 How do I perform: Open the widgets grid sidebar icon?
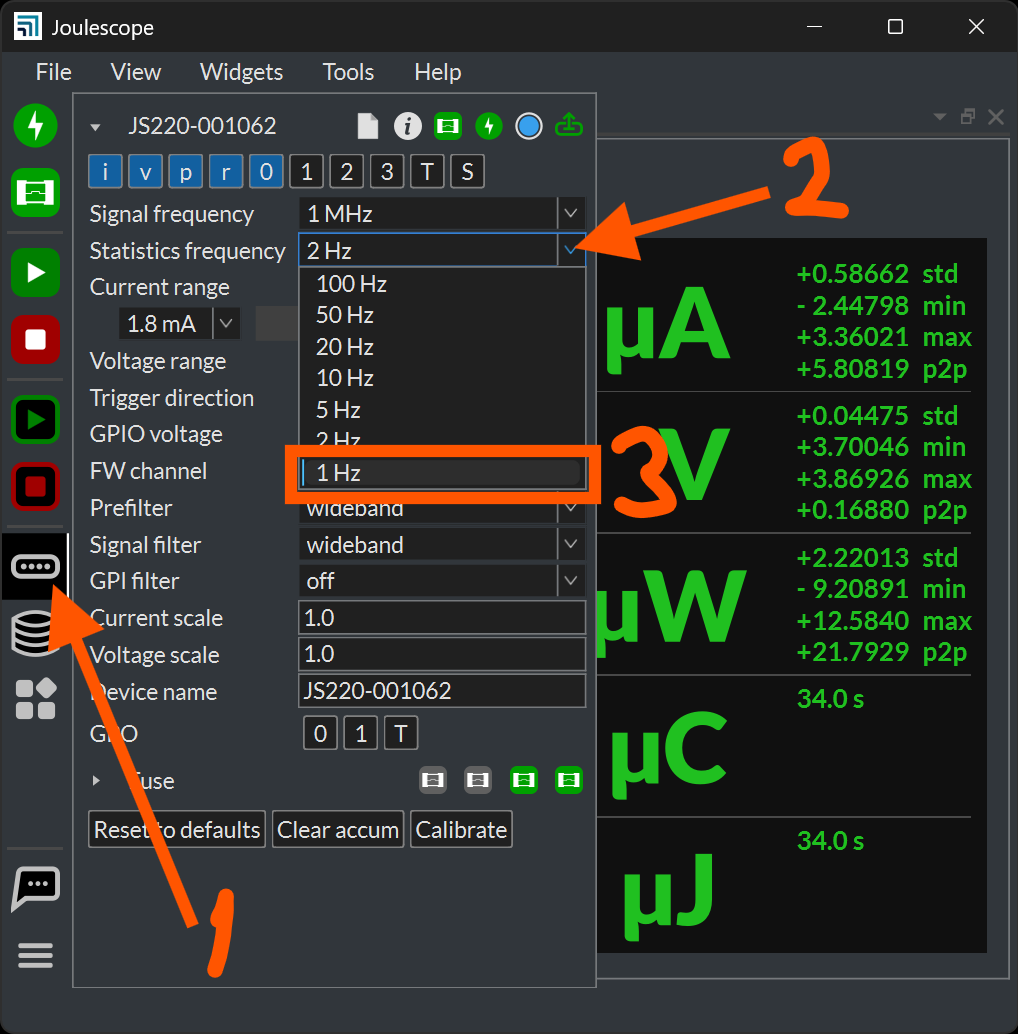pyautogui.click(x=36, y=699)
